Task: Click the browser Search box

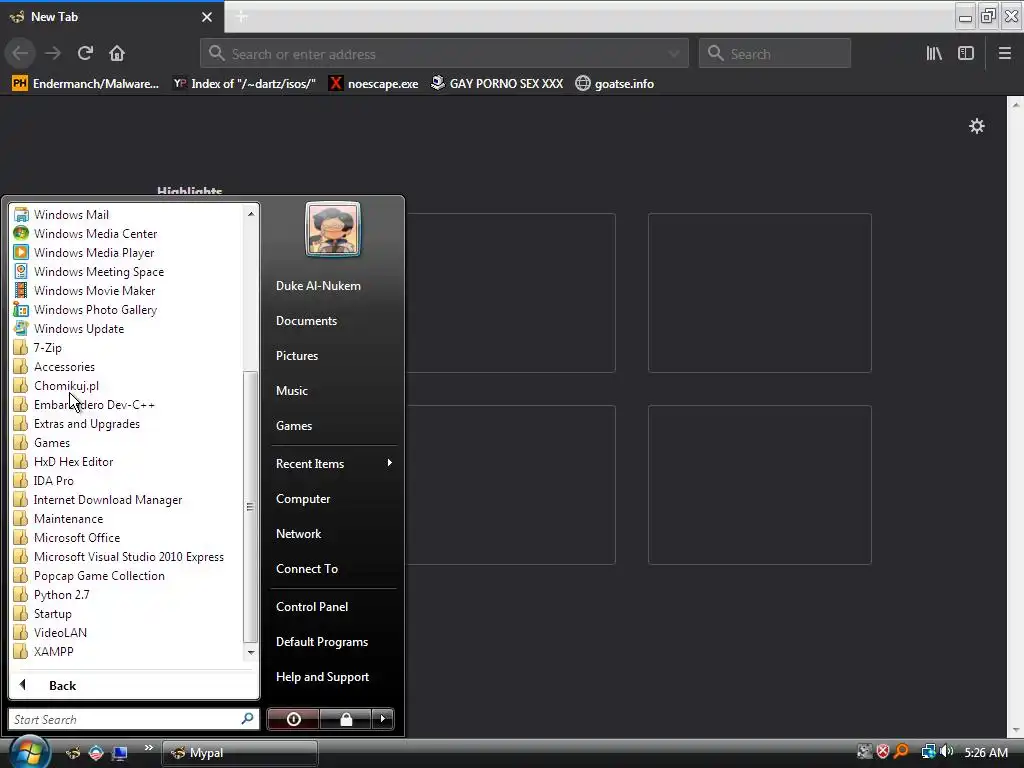Action: point(775,54)
